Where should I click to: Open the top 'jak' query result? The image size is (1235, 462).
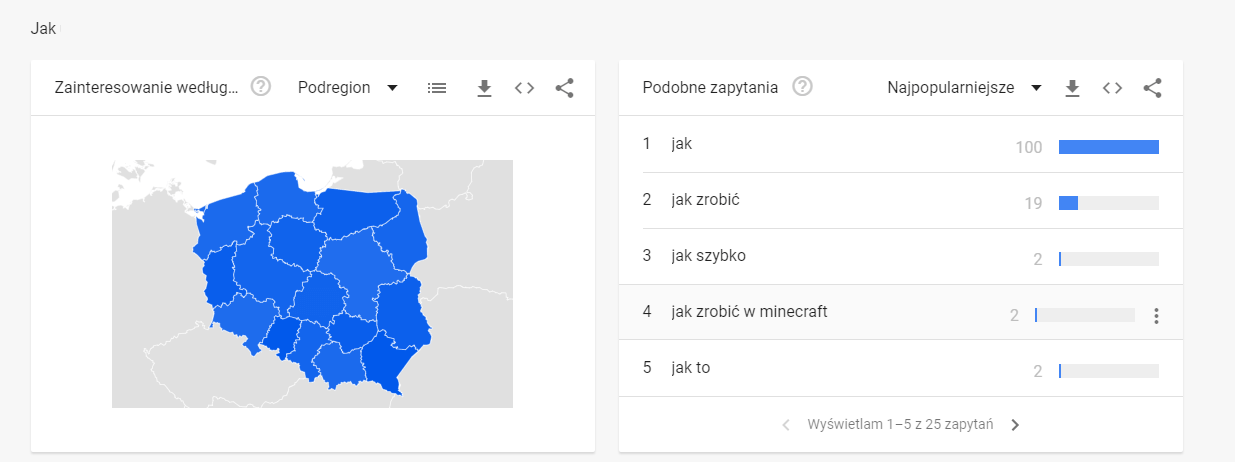pos(682,144)
